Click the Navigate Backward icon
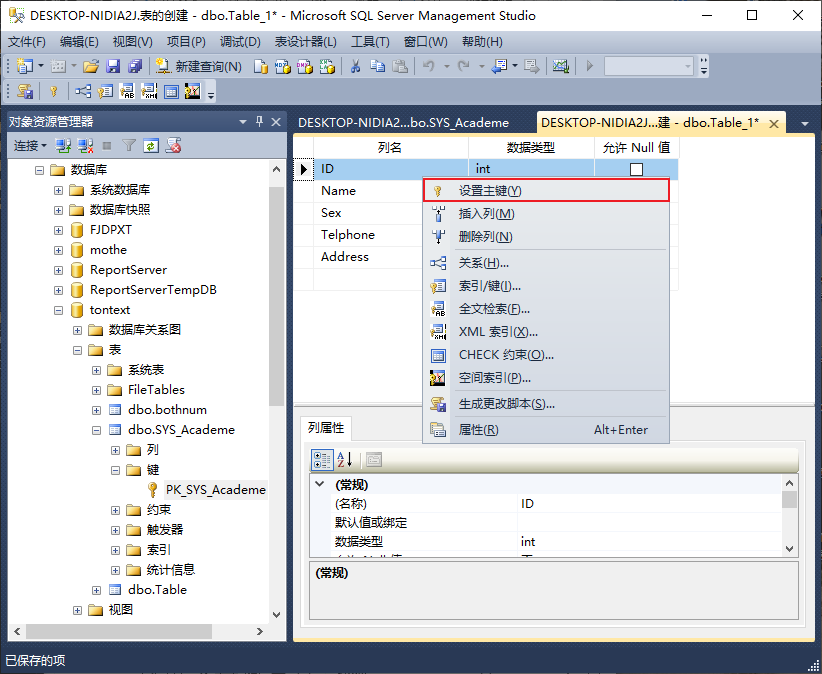The width and height of the screenshot is (822, 674). point(499,66)
